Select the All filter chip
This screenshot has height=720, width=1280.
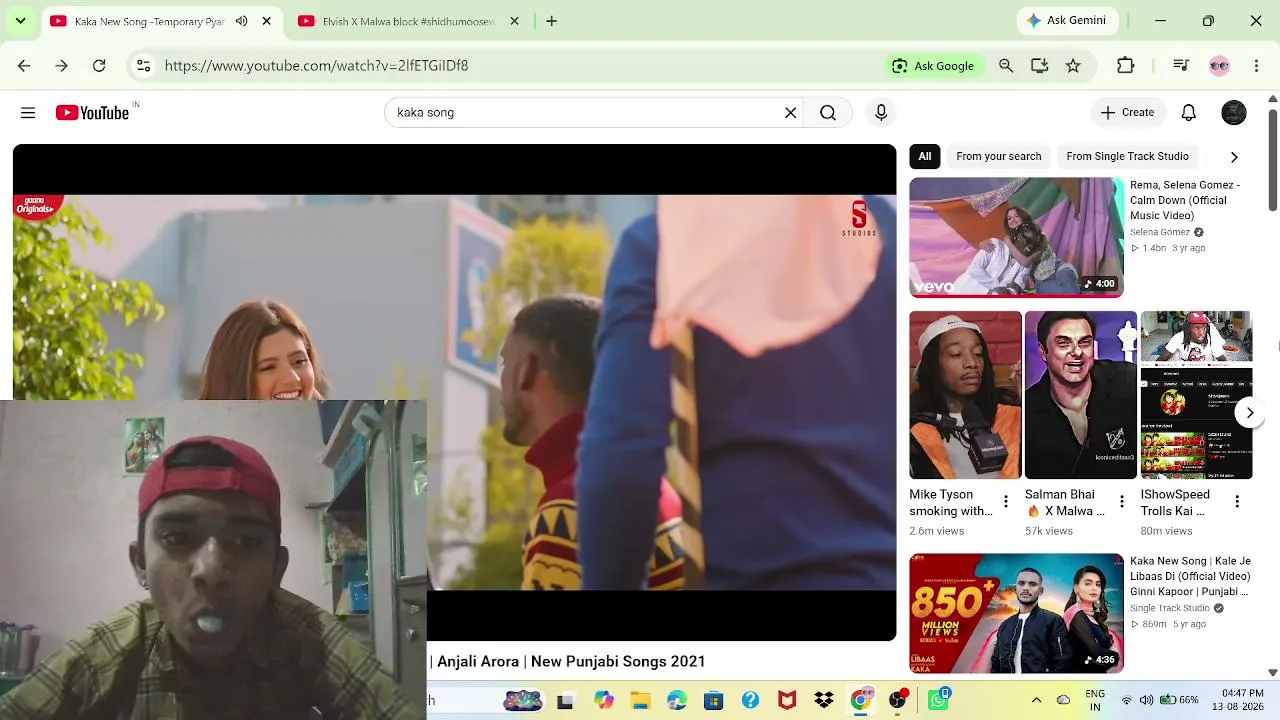pos(925,156)
